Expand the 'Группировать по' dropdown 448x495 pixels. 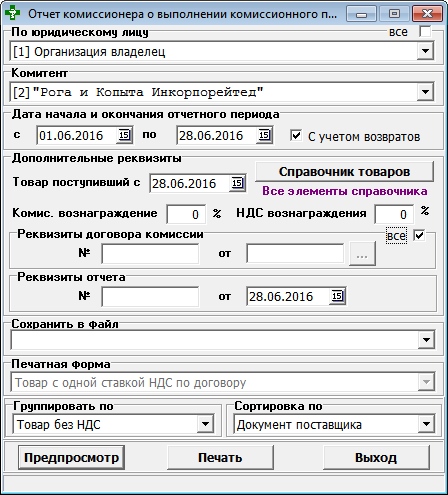click(205, 424)
